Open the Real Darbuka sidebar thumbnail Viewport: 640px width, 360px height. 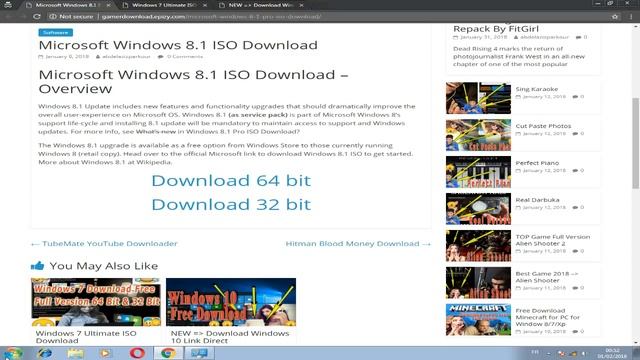coord(478,209)
